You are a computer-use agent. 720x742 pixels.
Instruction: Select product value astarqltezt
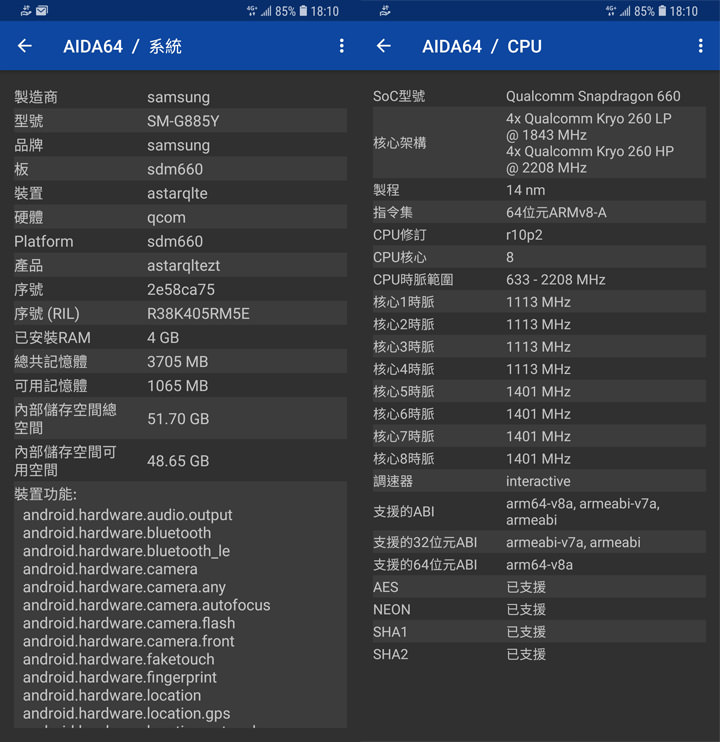tap(184, 265)
